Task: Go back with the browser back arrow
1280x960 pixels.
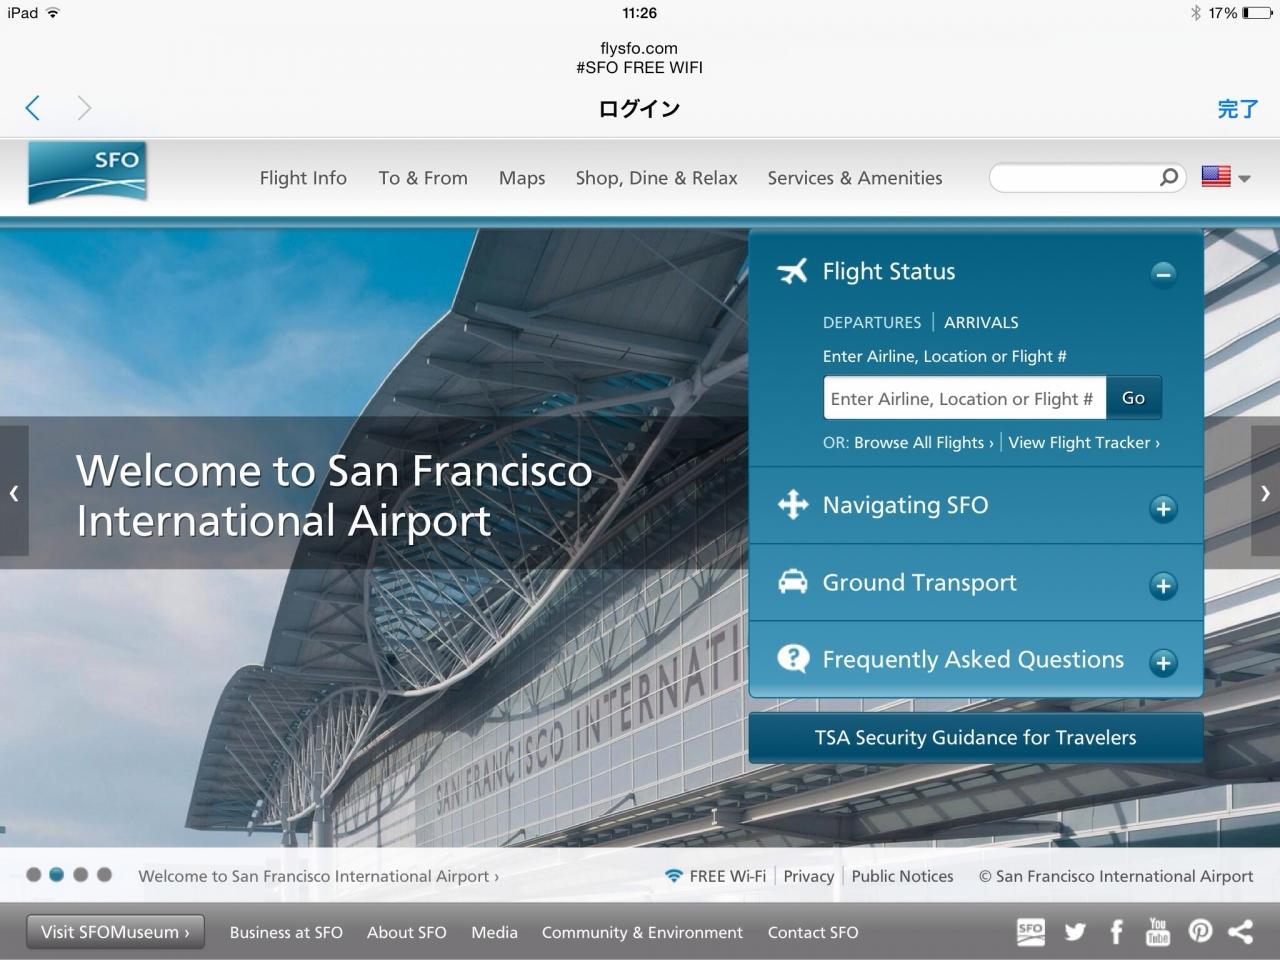Action: [x=33, y=108]
